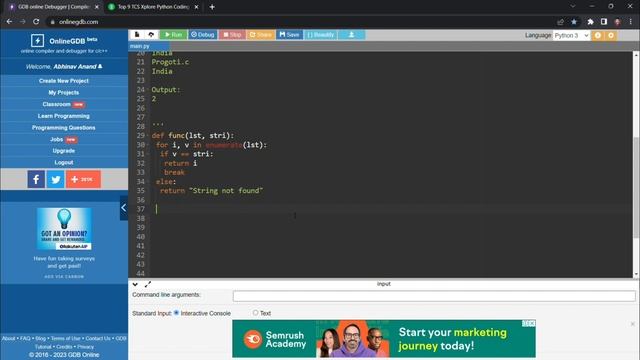This screenshot has height=360, width=640.
Task: Toggle the browser side panel icon
Action: pos(604,22)
